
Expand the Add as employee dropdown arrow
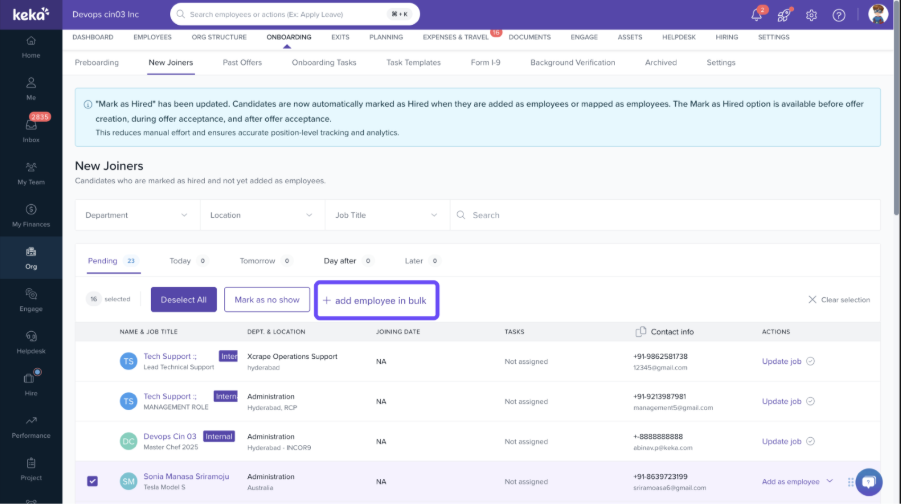coord(829,481)
